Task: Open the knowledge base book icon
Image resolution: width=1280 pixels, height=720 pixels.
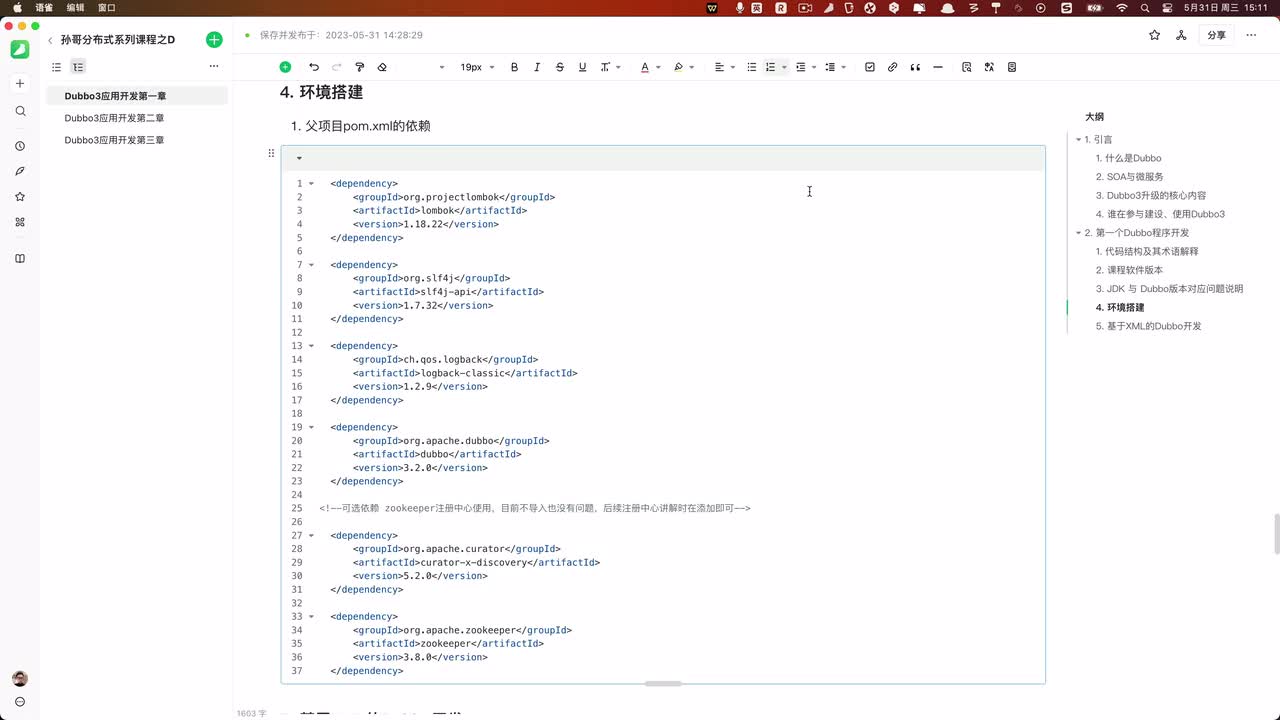Action: [20, 259]
